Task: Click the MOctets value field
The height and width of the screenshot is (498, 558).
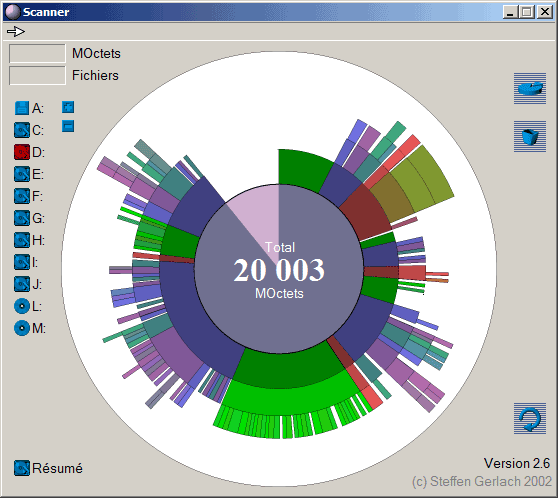Action: 37,53
